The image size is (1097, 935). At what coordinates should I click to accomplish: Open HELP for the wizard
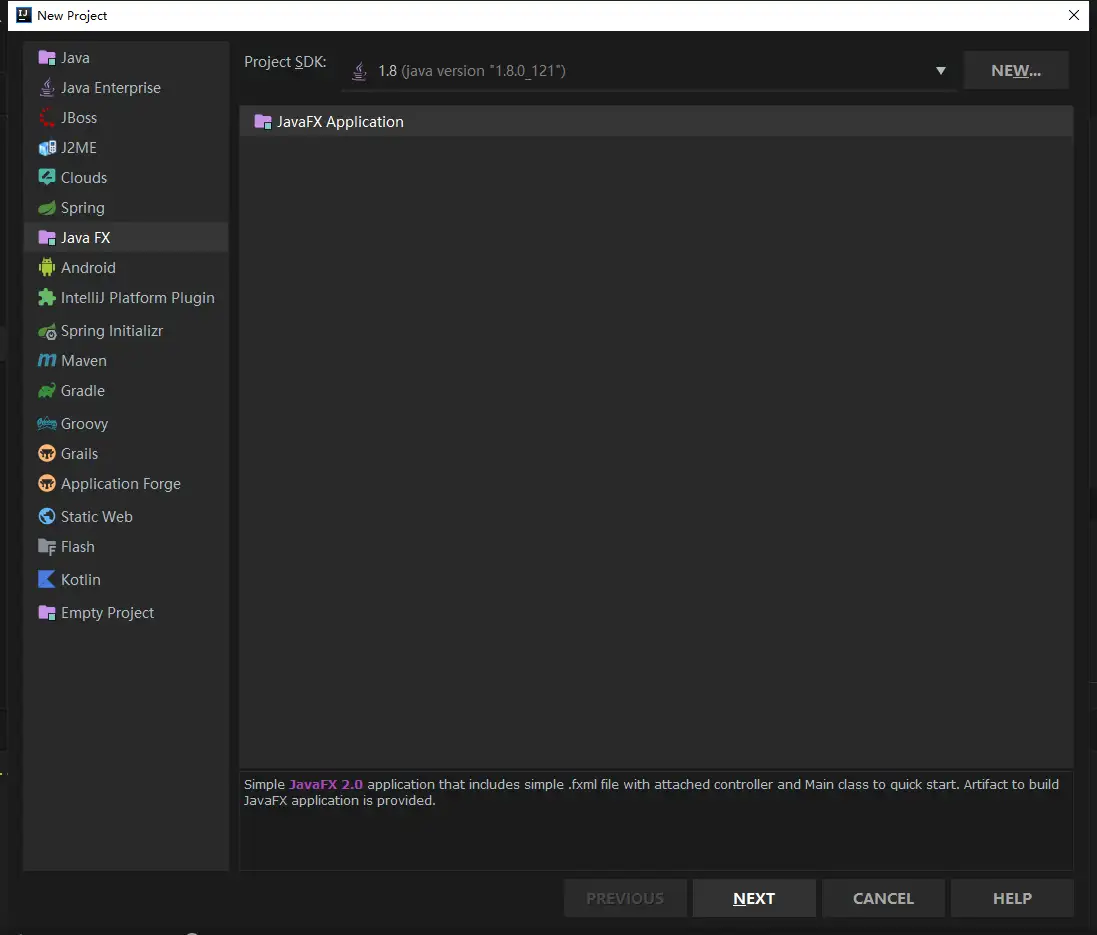[1011, 898]
